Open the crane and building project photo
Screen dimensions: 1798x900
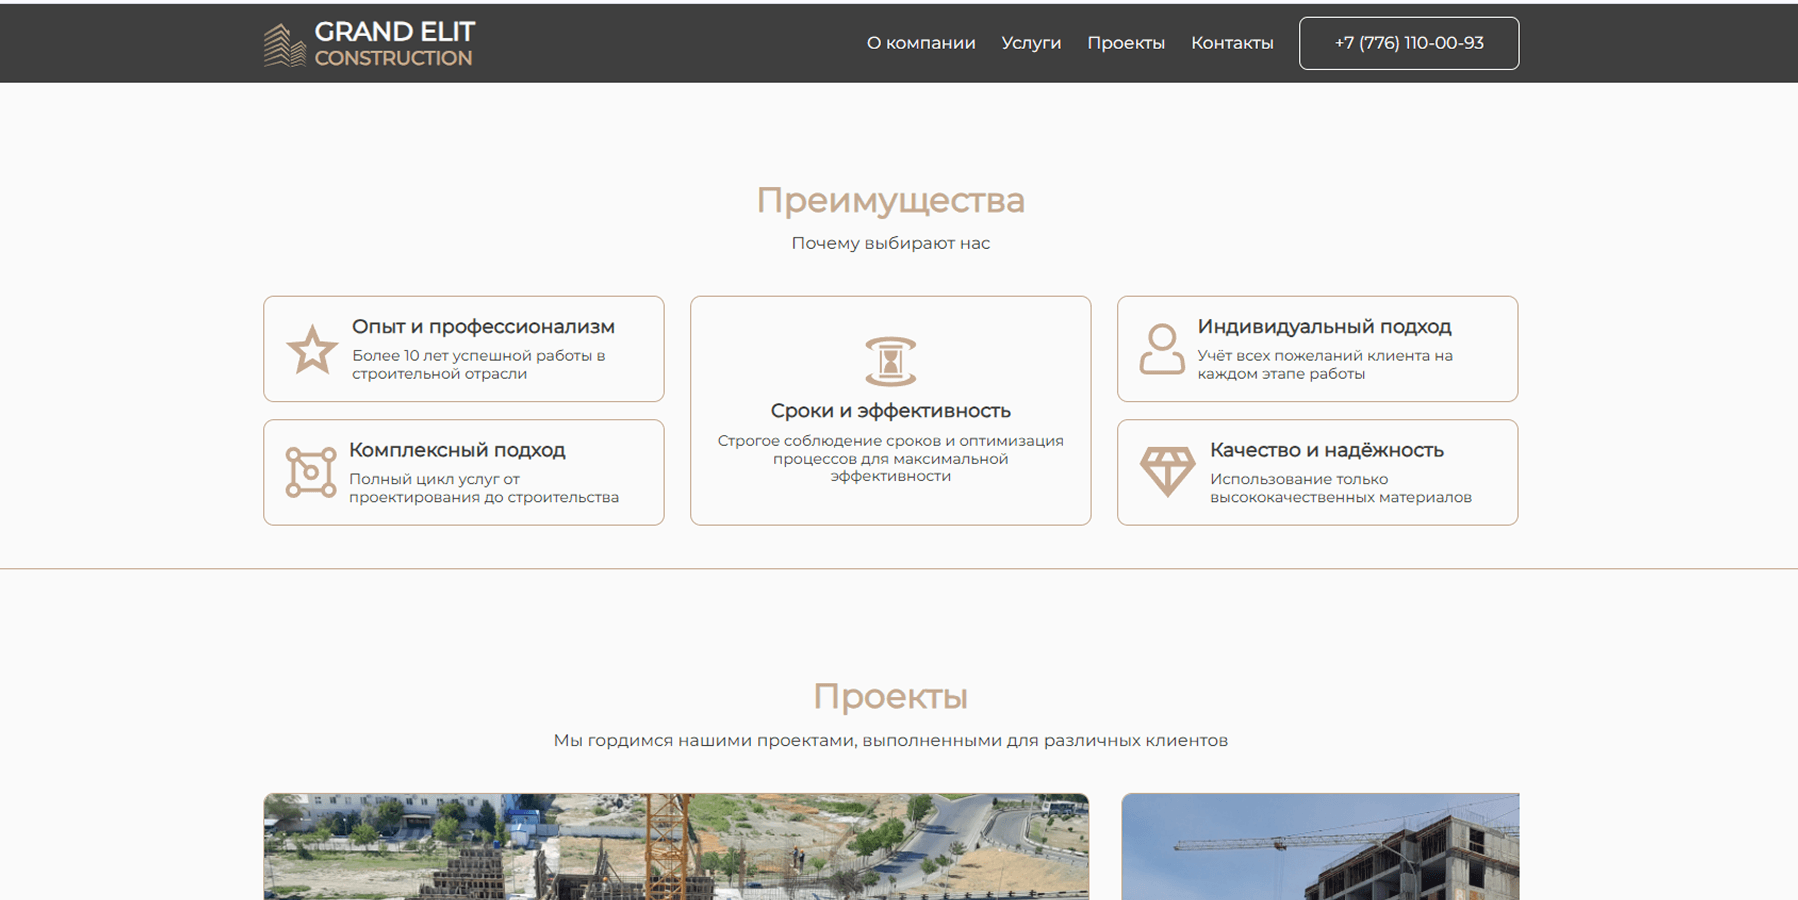pyautogui.click(x=1320, y=847)
